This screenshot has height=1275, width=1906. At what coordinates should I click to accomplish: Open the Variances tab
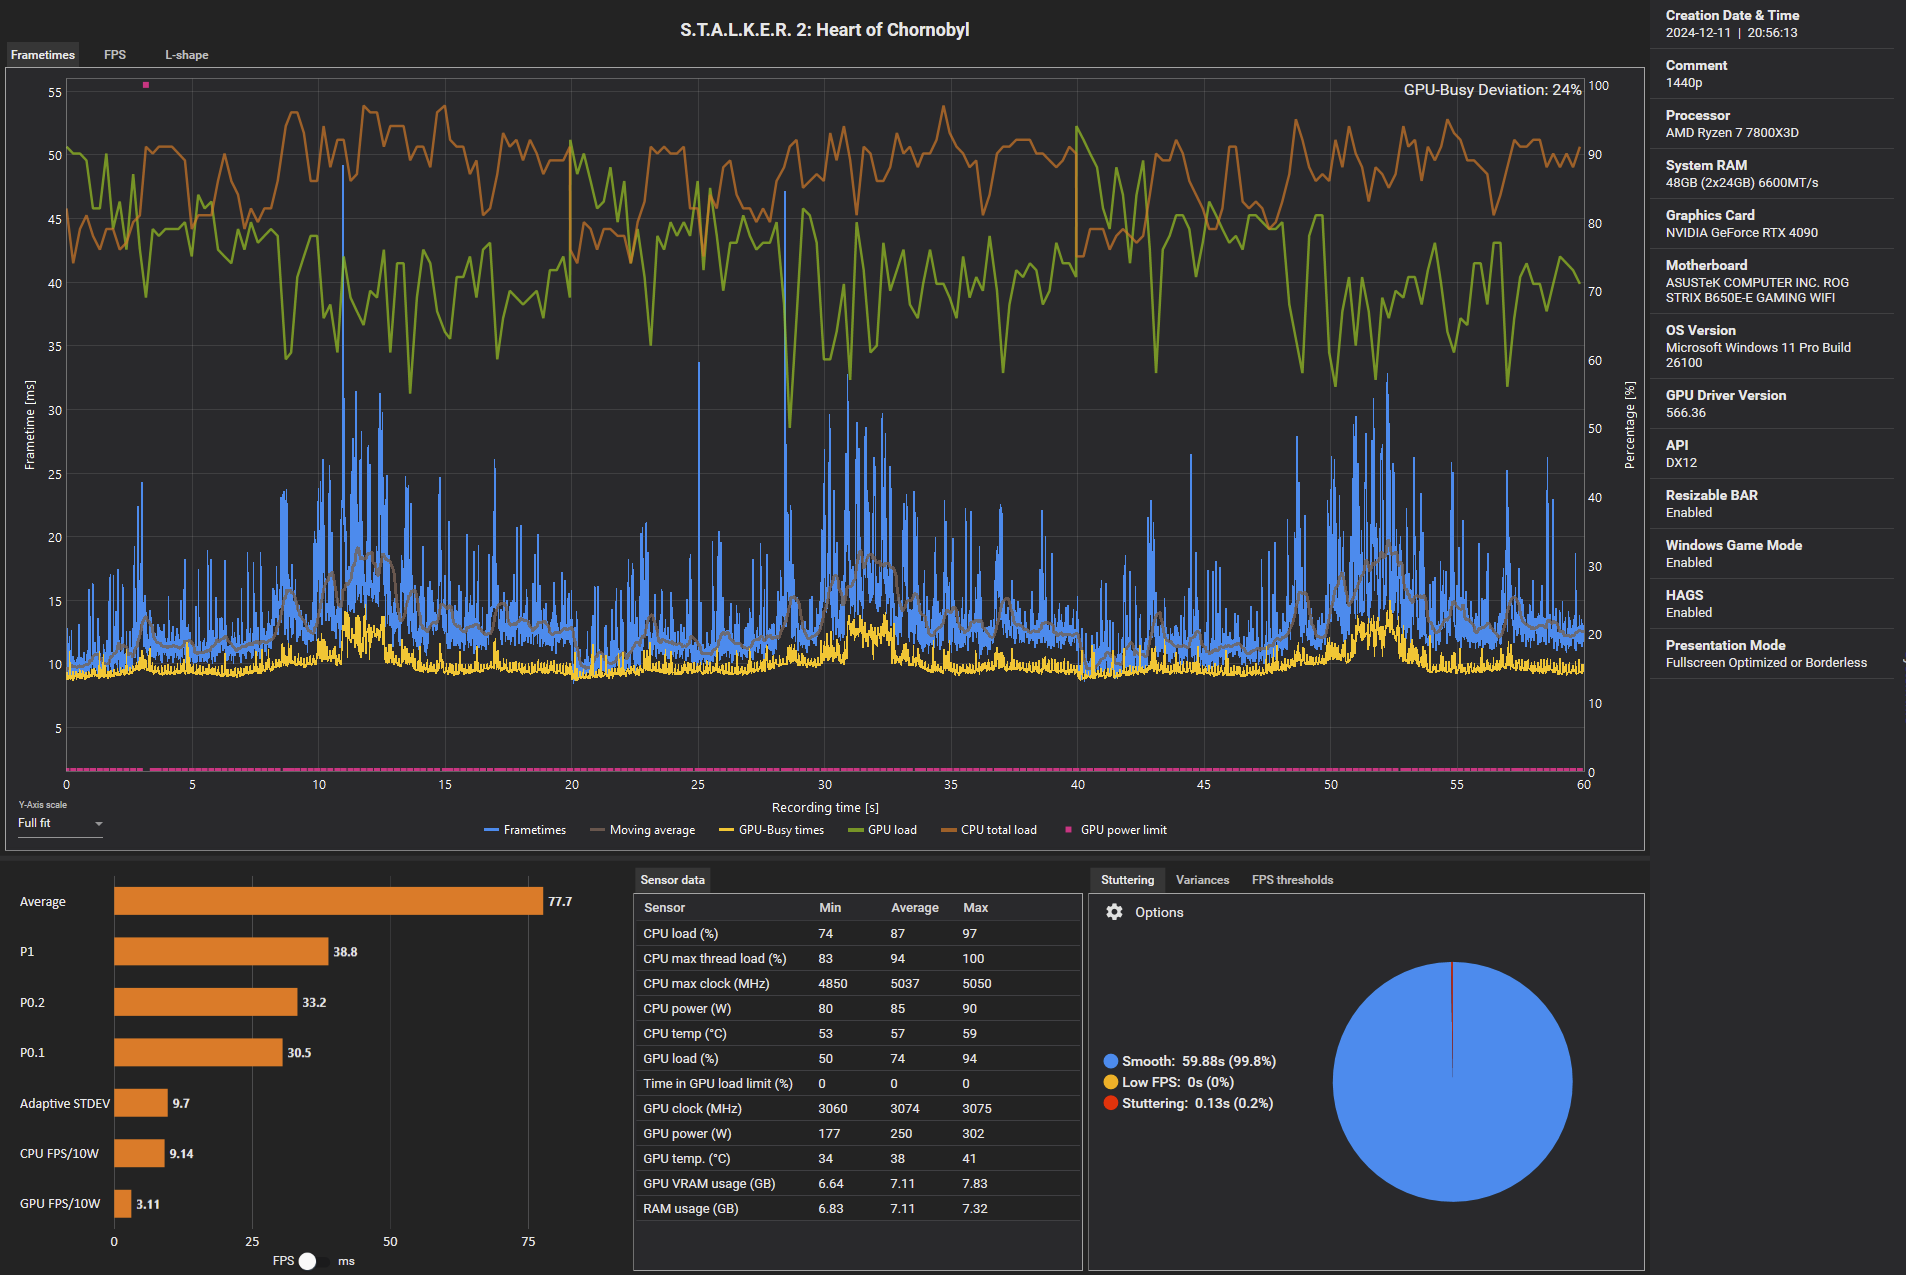[x=1202, y=880]
